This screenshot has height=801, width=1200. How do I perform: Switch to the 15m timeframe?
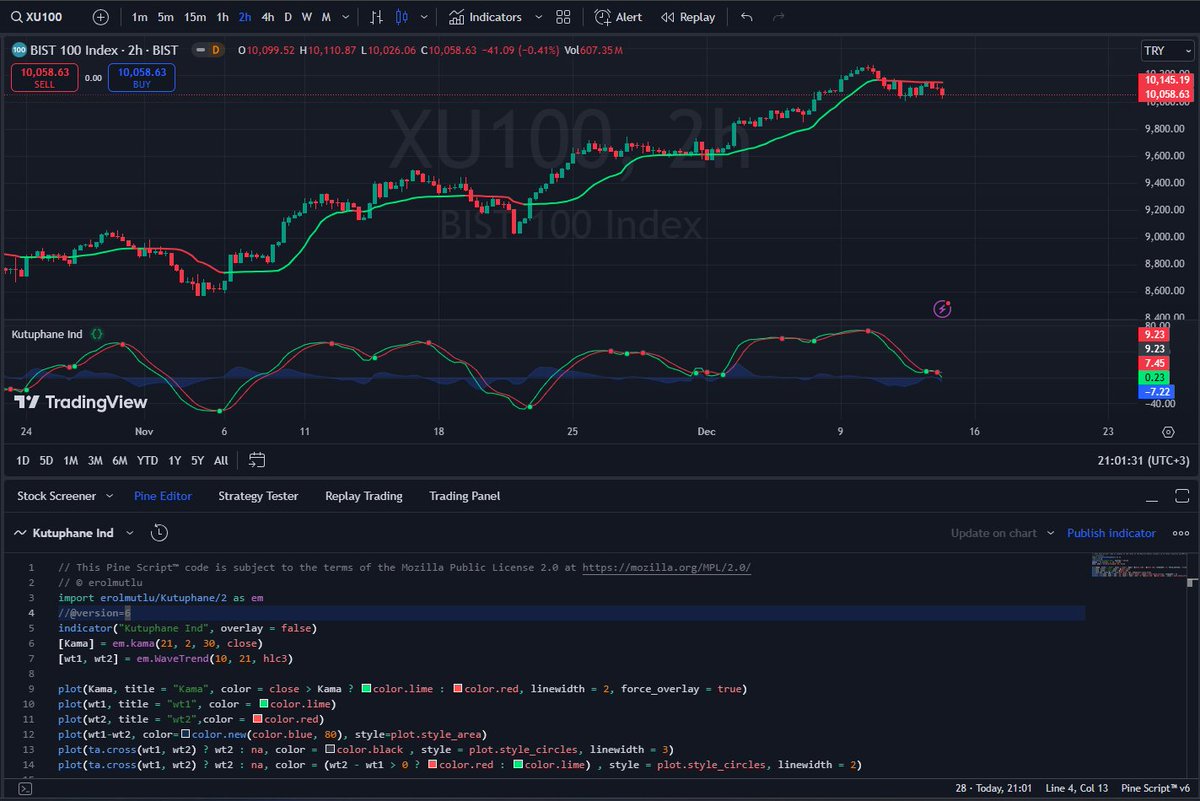click(195, 17)
